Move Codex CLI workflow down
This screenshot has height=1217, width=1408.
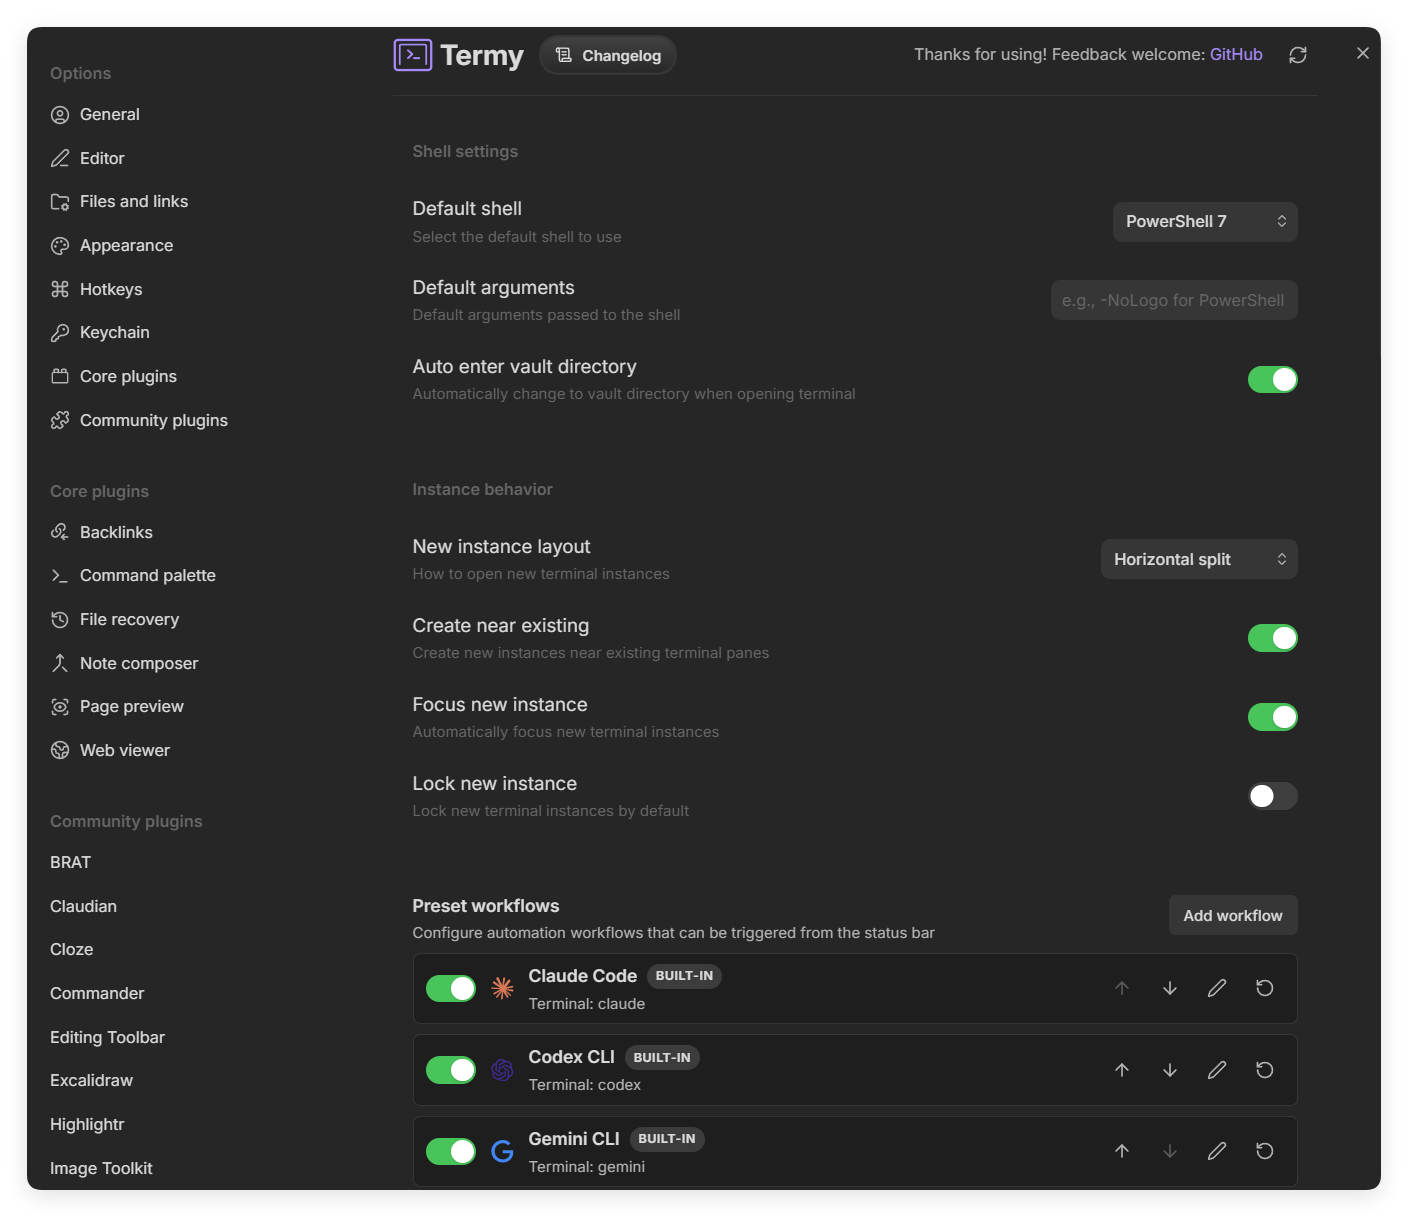point(1170,1070)
